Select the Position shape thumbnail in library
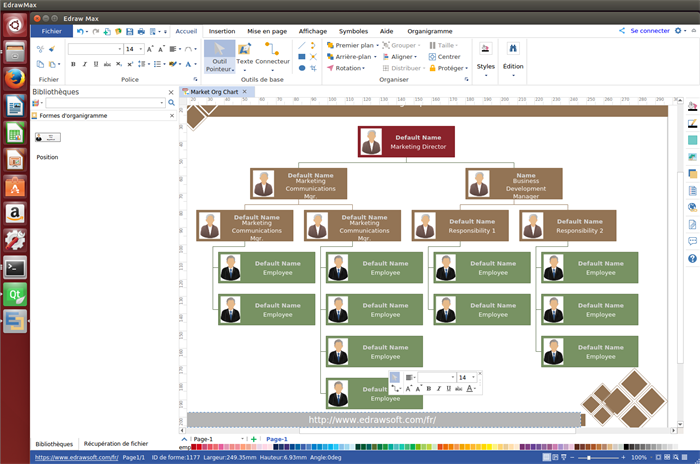Screen dimensions: 700x464 pyautogui.click(x=47, y=138)
